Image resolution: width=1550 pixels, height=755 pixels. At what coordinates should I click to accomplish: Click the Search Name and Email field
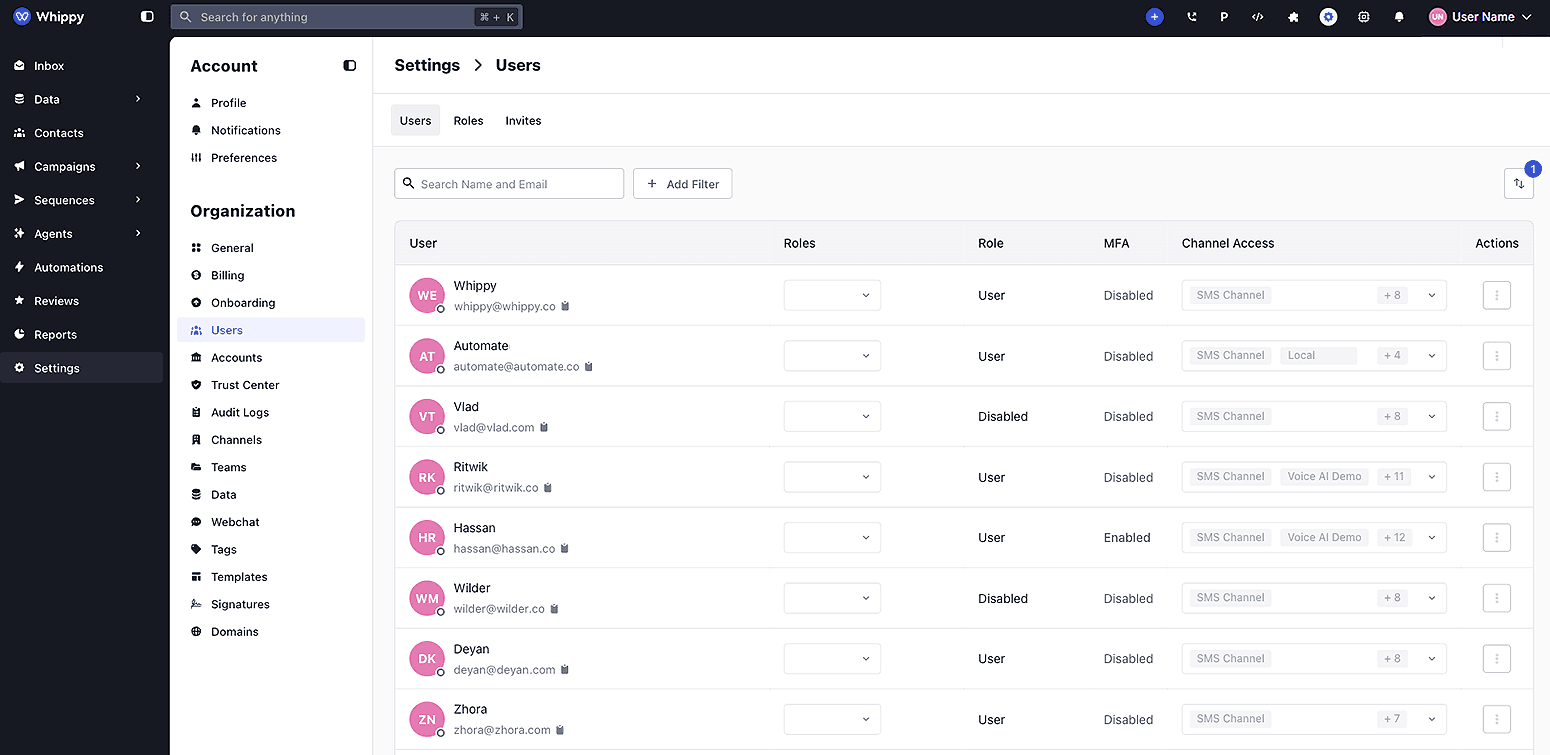pos(508,183)
